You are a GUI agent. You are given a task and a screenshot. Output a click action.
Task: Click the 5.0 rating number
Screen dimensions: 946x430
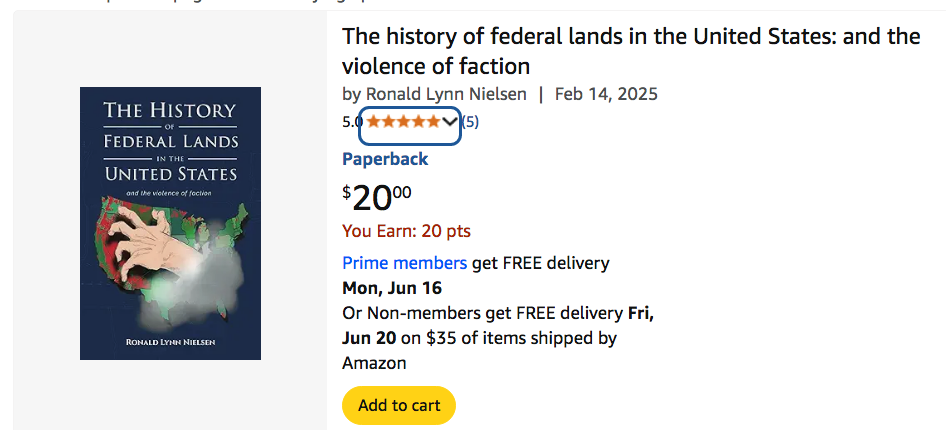point(352,122)
